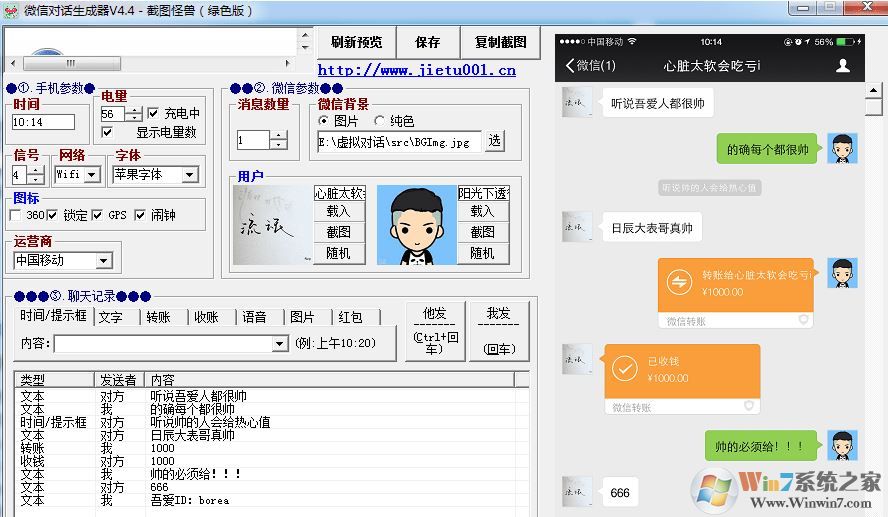Screen dimensions: 888x517
Task: Click the 消息数量 message count spinner arrows
Action: (278, 140)
